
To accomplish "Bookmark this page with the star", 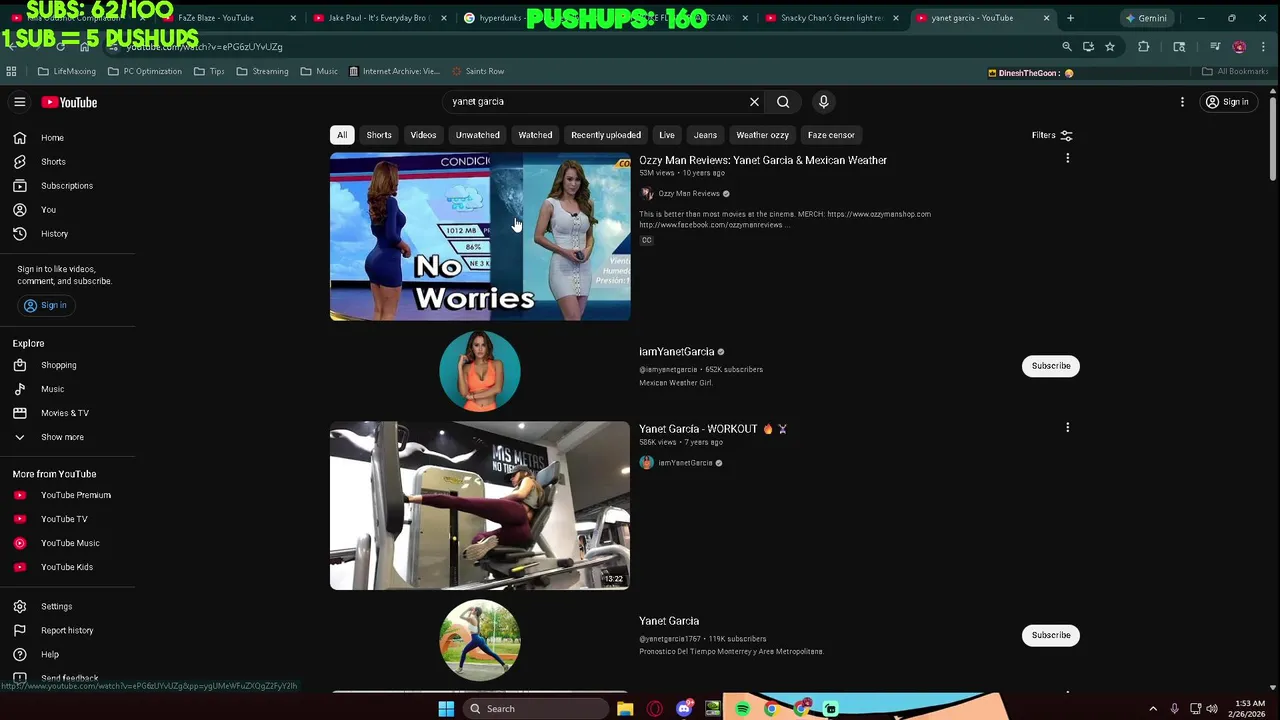I will [1110, 47].
